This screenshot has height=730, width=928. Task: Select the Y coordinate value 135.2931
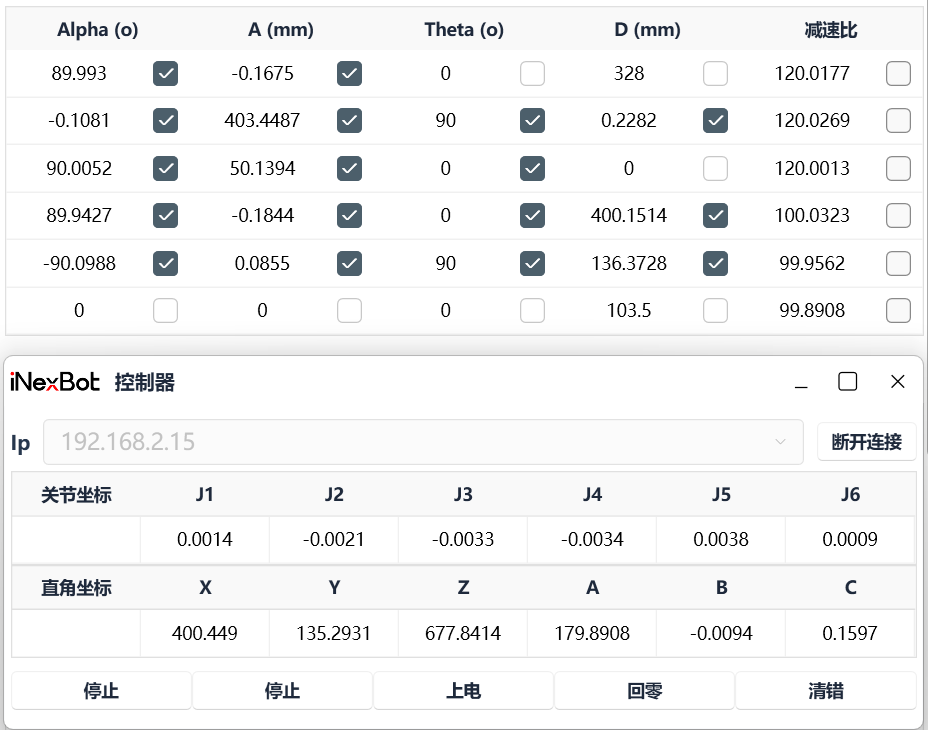[x=334, y=633]
